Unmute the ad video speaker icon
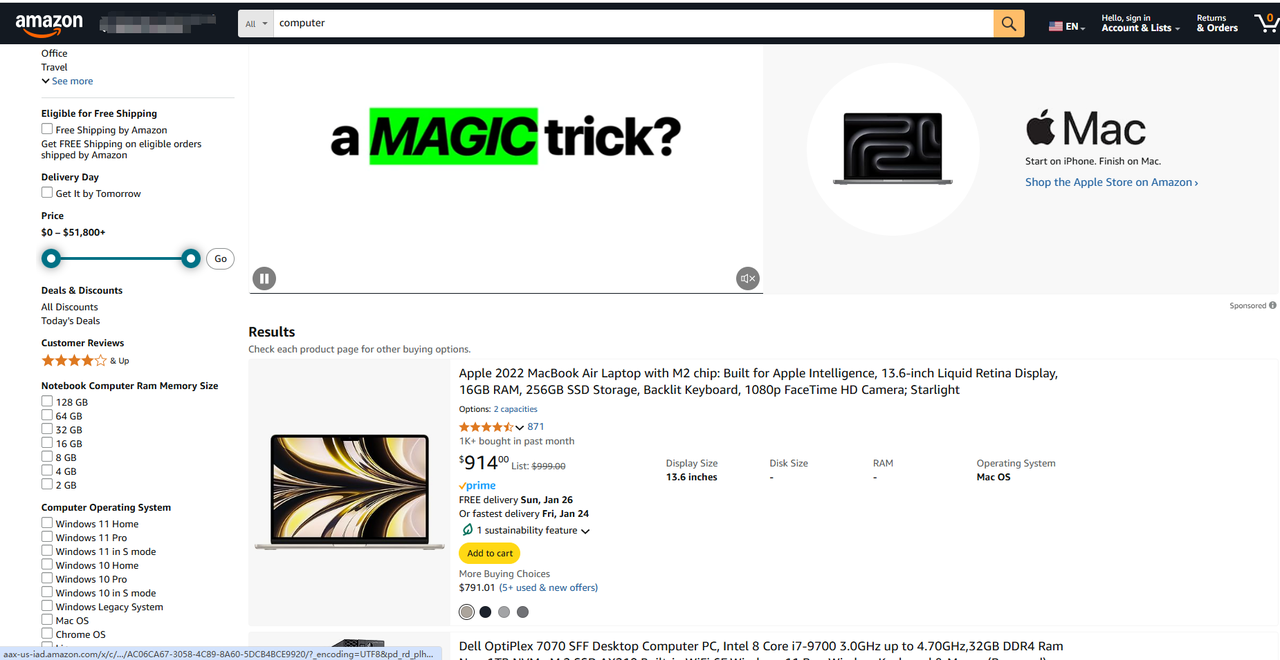The height and width of the screenshot is (660, 1280). 748,279
